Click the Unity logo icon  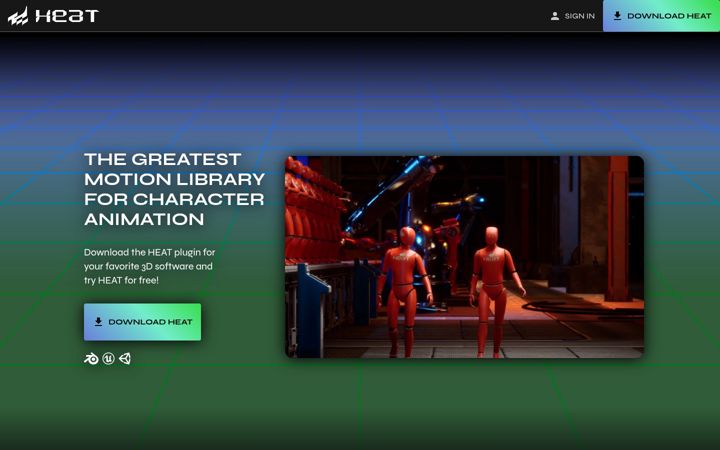(x=125, y=359)
